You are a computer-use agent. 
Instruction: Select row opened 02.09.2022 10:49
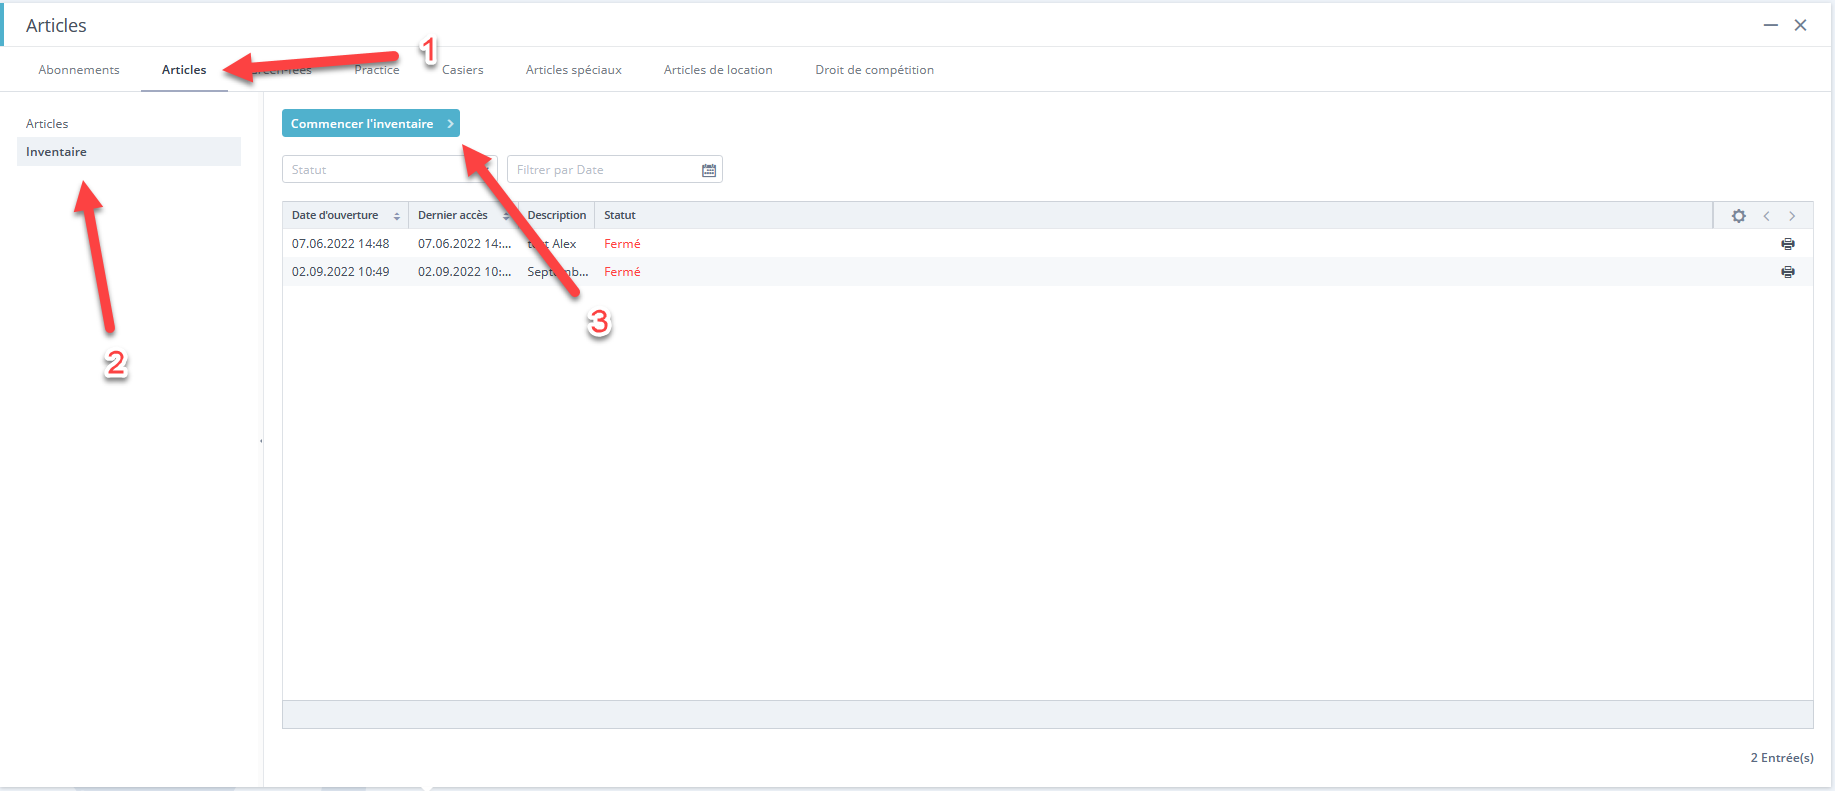pyautogui.click(x=1047, y=272)
